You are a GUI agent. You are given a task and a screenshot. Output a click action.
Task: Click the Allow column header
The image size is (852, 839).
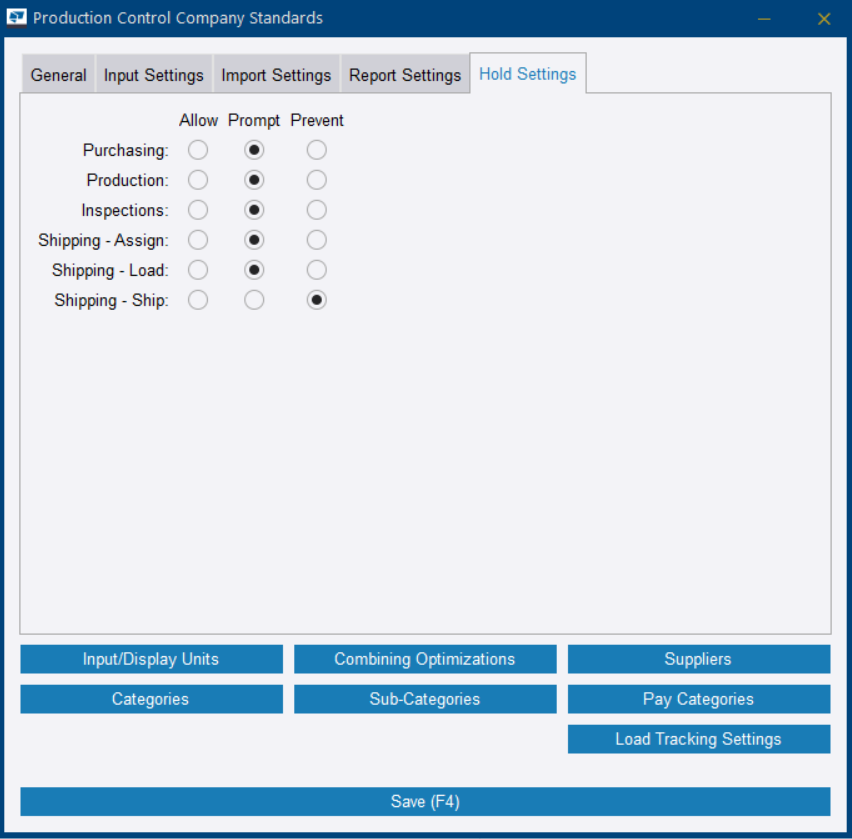point(198,120)
